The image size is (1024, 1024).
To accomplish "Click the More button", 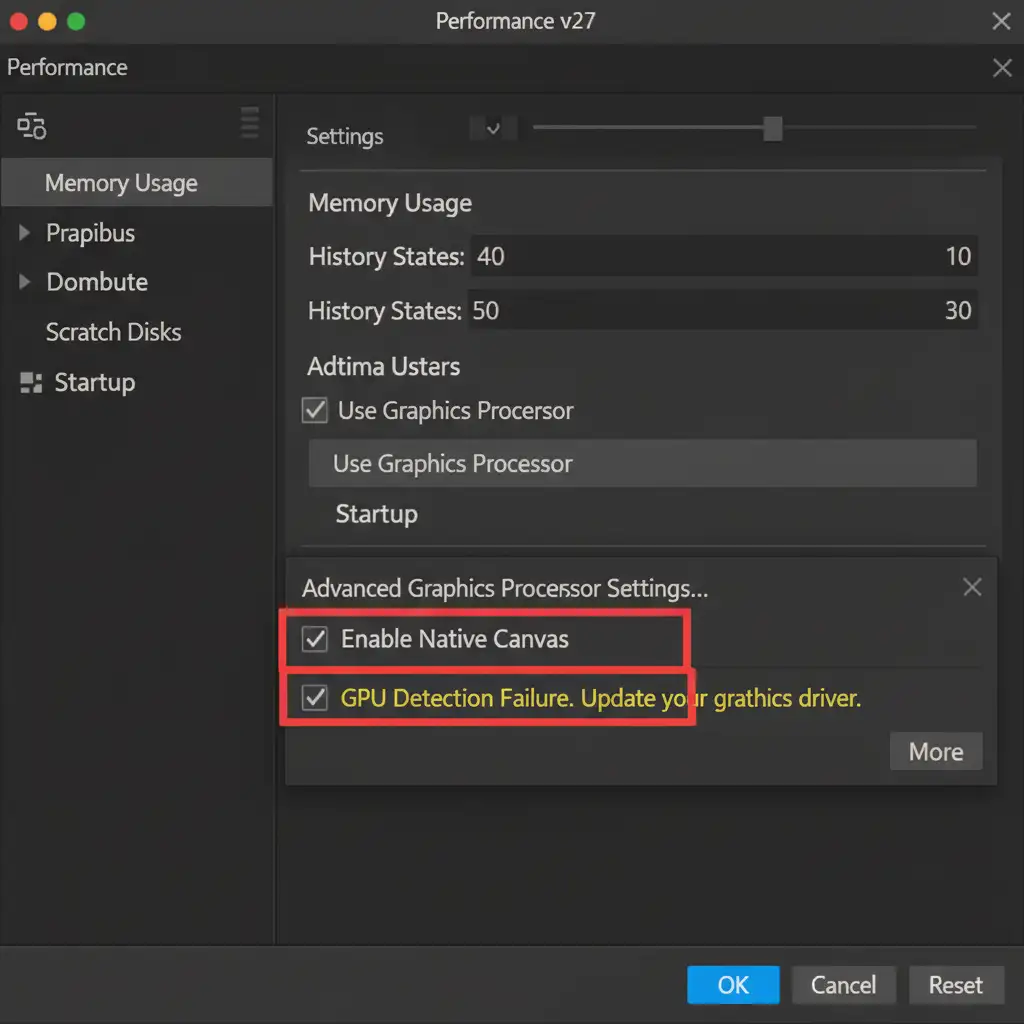I will pyautogui.click(x=935, y=752).
